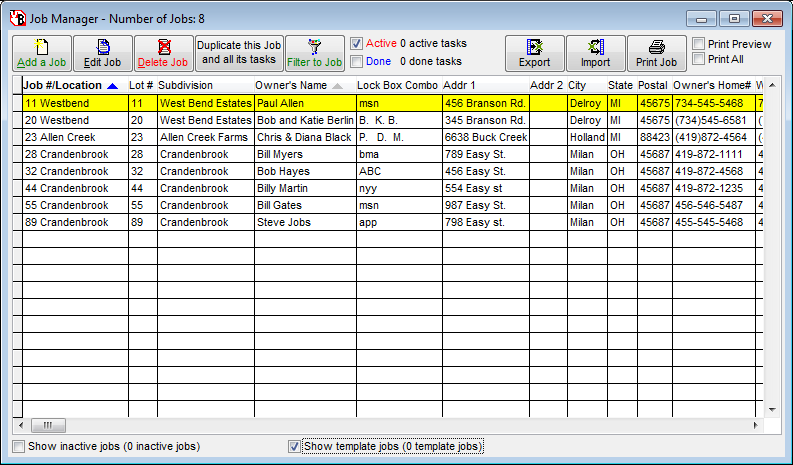Click the Export icon button
The width and height of the screenshot is (793, 465).
coord(534,53)
